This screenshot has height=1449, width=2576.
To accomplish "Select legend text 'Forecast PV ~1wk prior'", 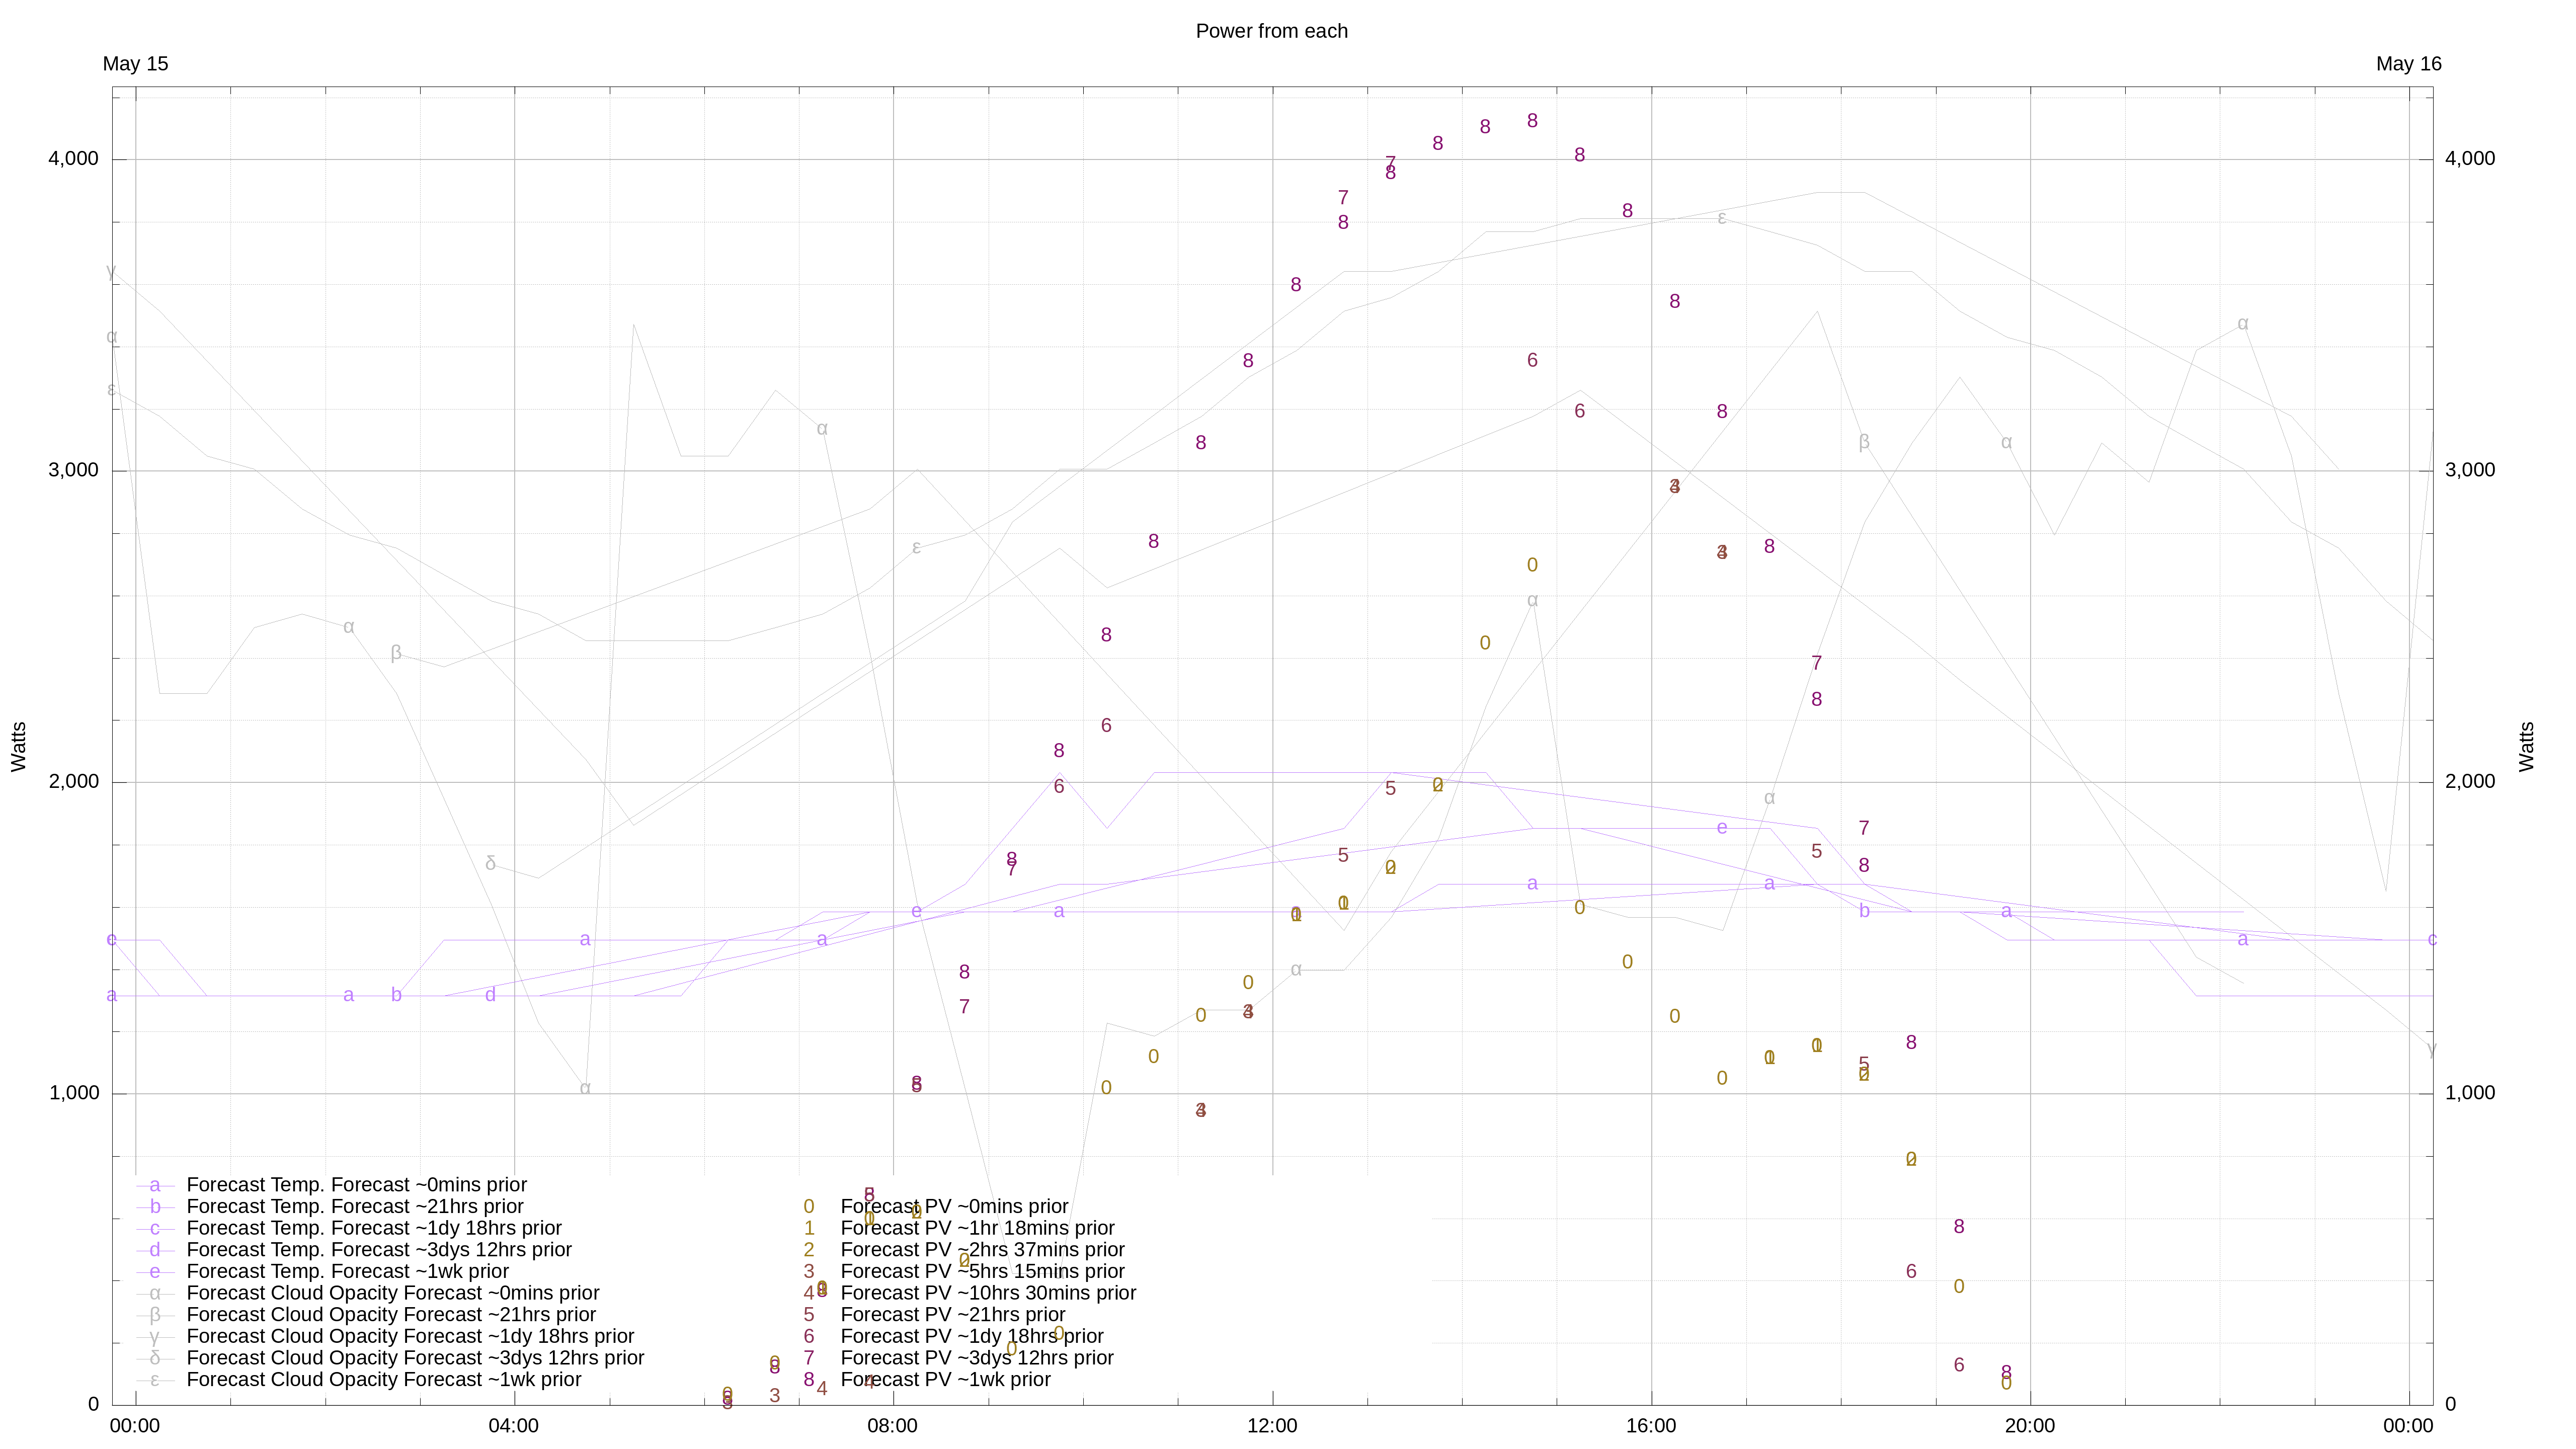I will [x=945, y=1380].
